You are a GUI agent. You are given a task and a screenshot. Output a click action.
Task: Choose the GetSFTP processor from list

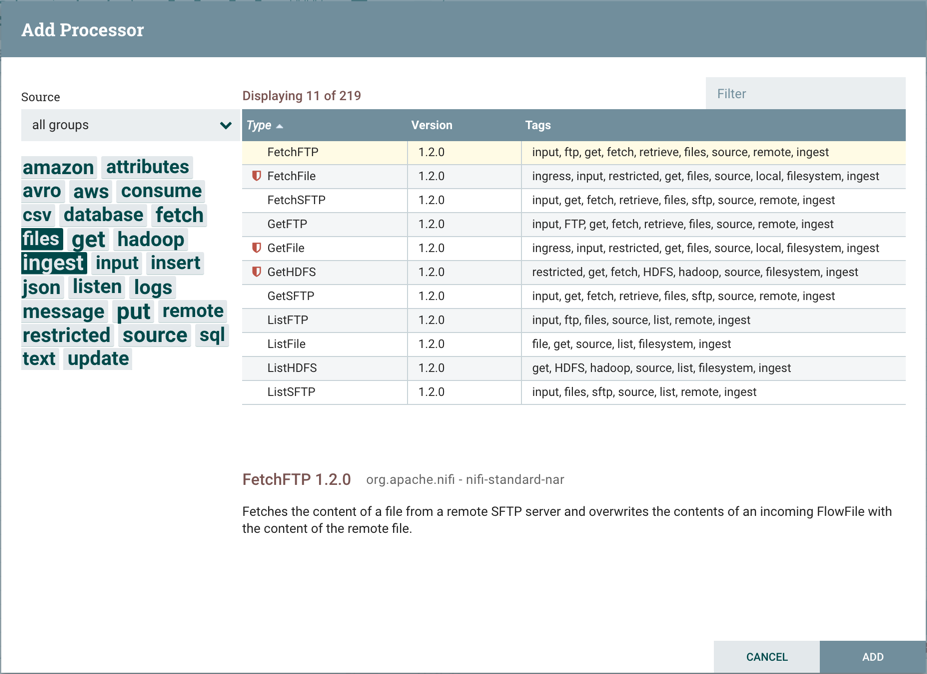(x=292, y=296)
